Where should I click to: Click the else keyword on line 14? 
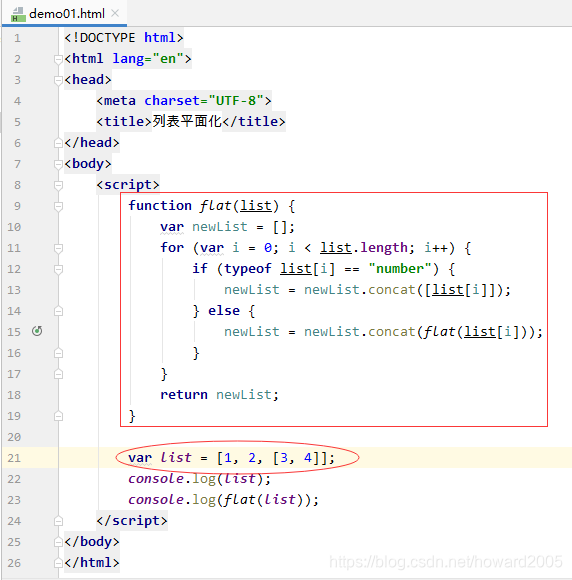(x=224, y=311)
